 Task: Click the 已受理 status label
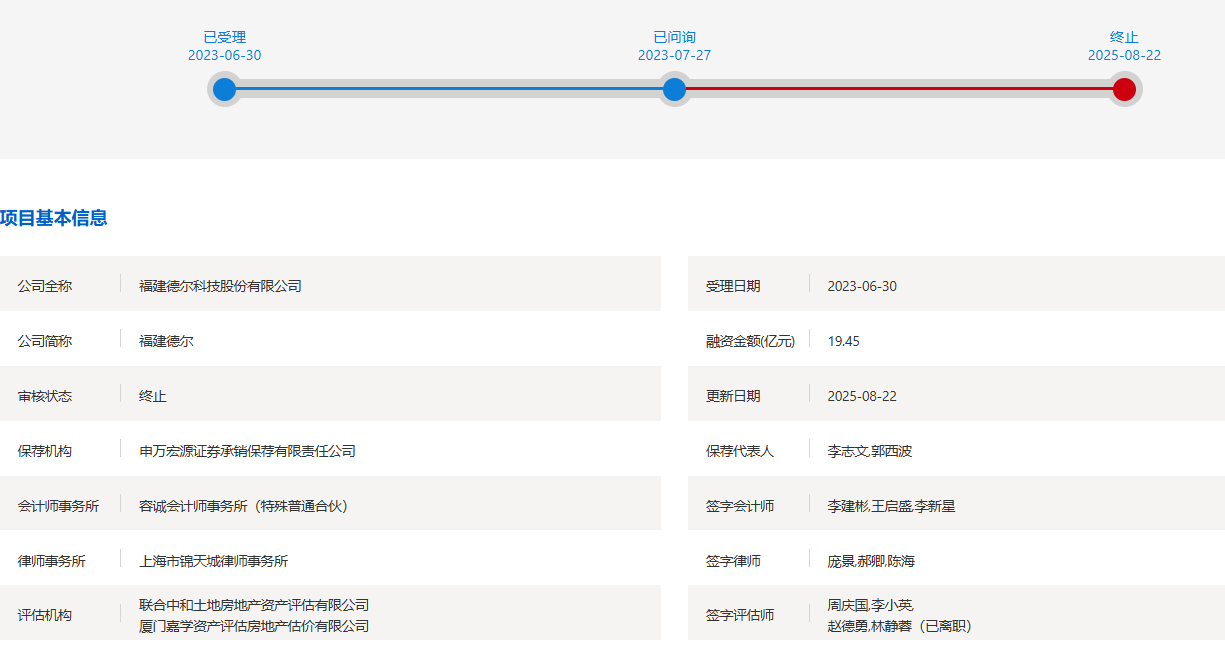pos(224,36)
